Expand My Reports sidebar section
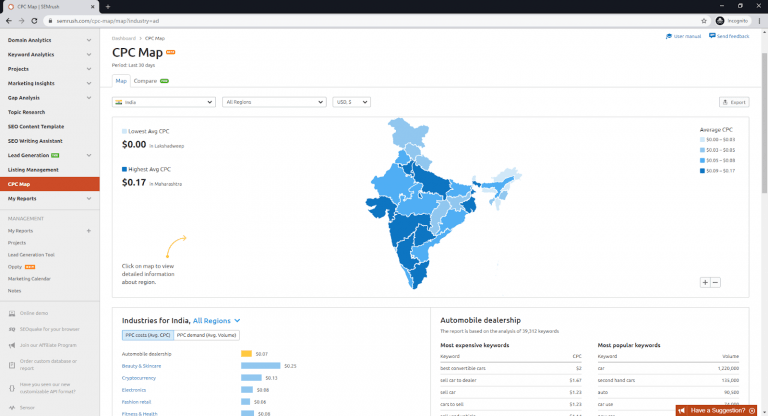 click(x=49, y=198)
